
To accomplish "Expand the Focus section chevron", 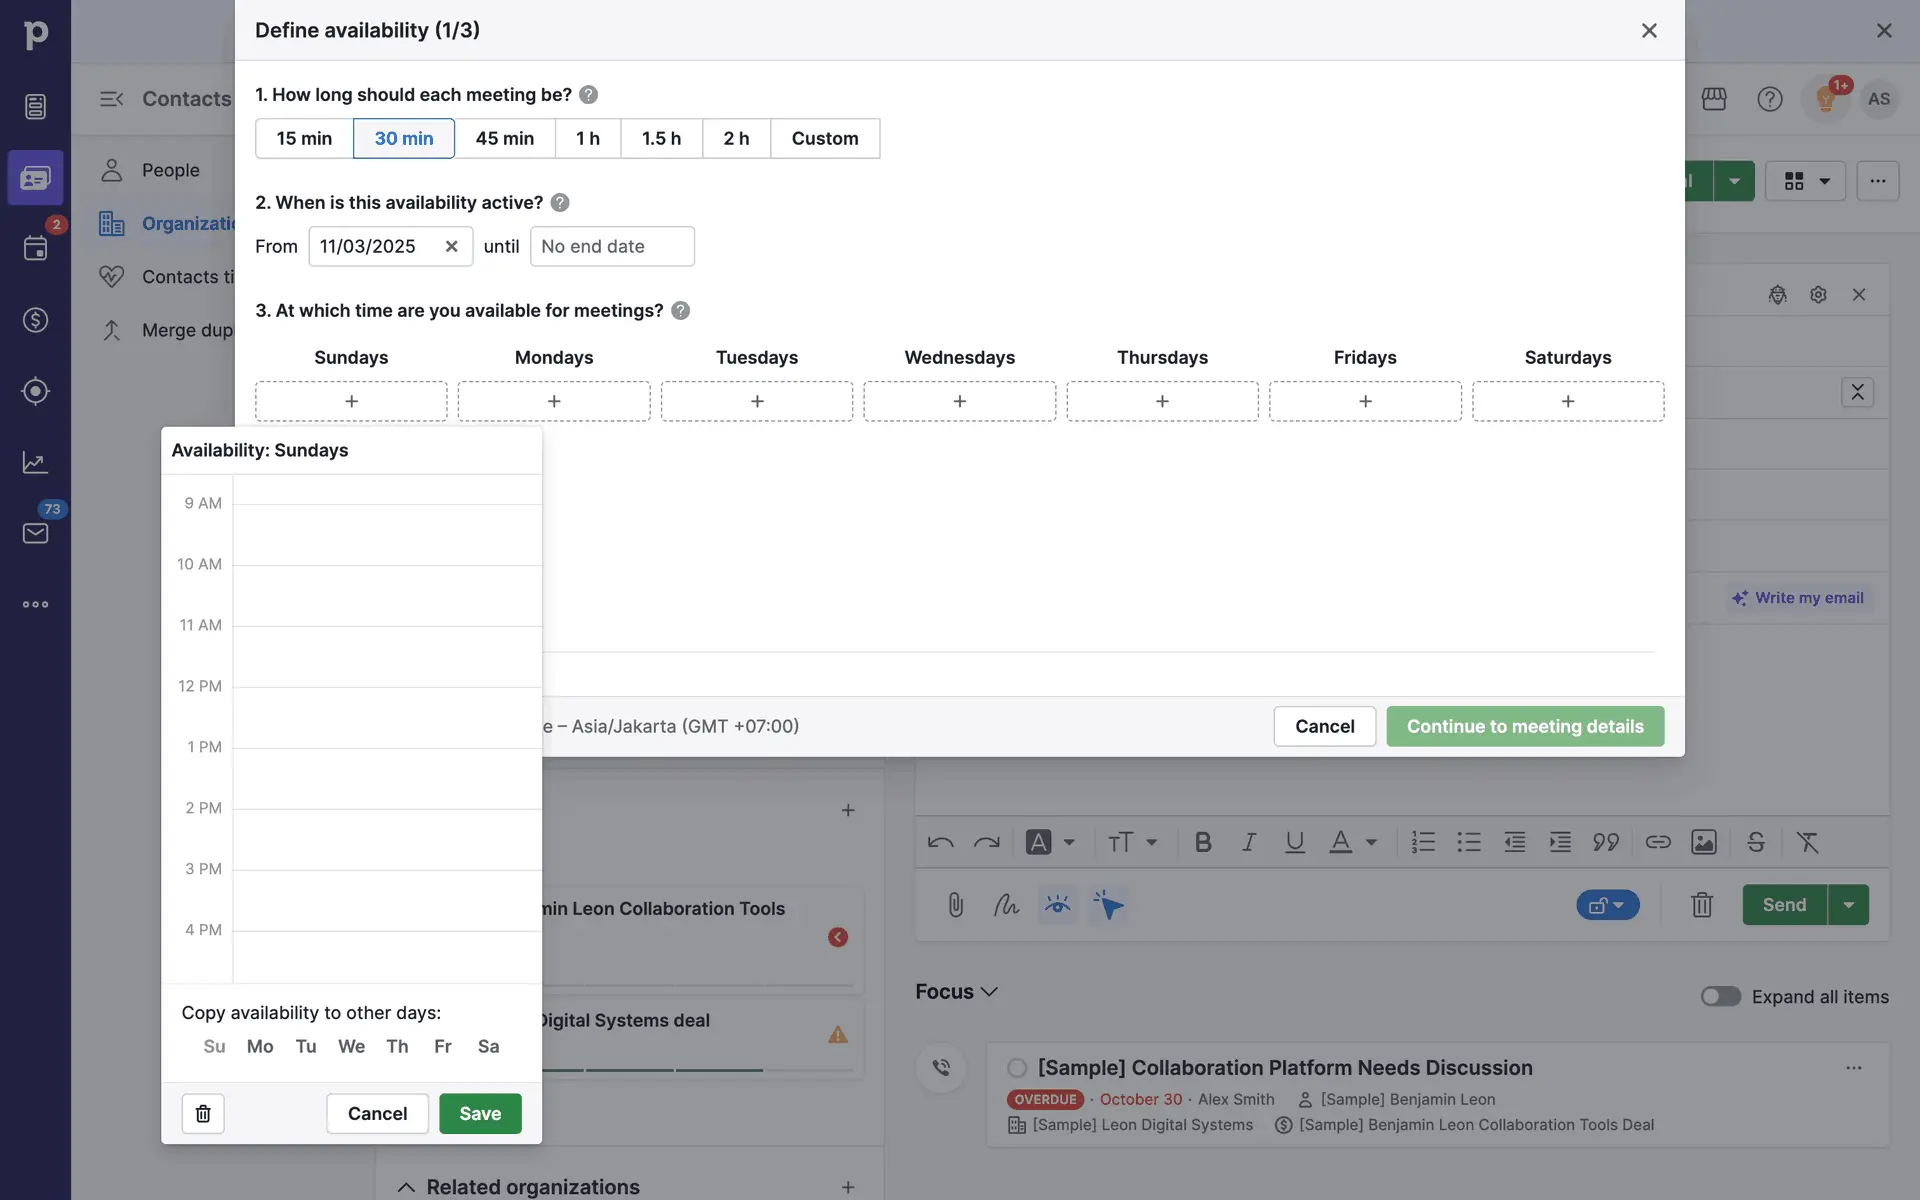I will pyautogui.click(x=990, y=991).
